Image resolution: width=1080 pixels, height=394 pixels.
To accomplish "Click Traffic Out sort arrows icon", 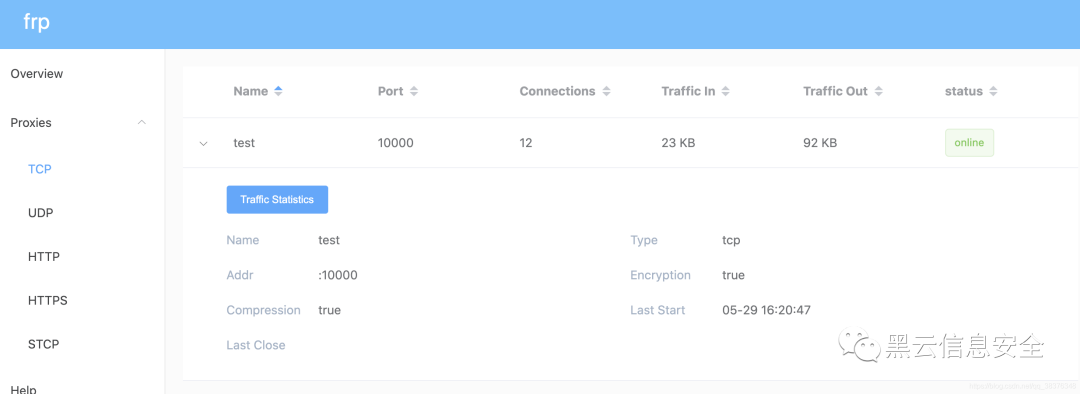I will click(x=879, y=91).
